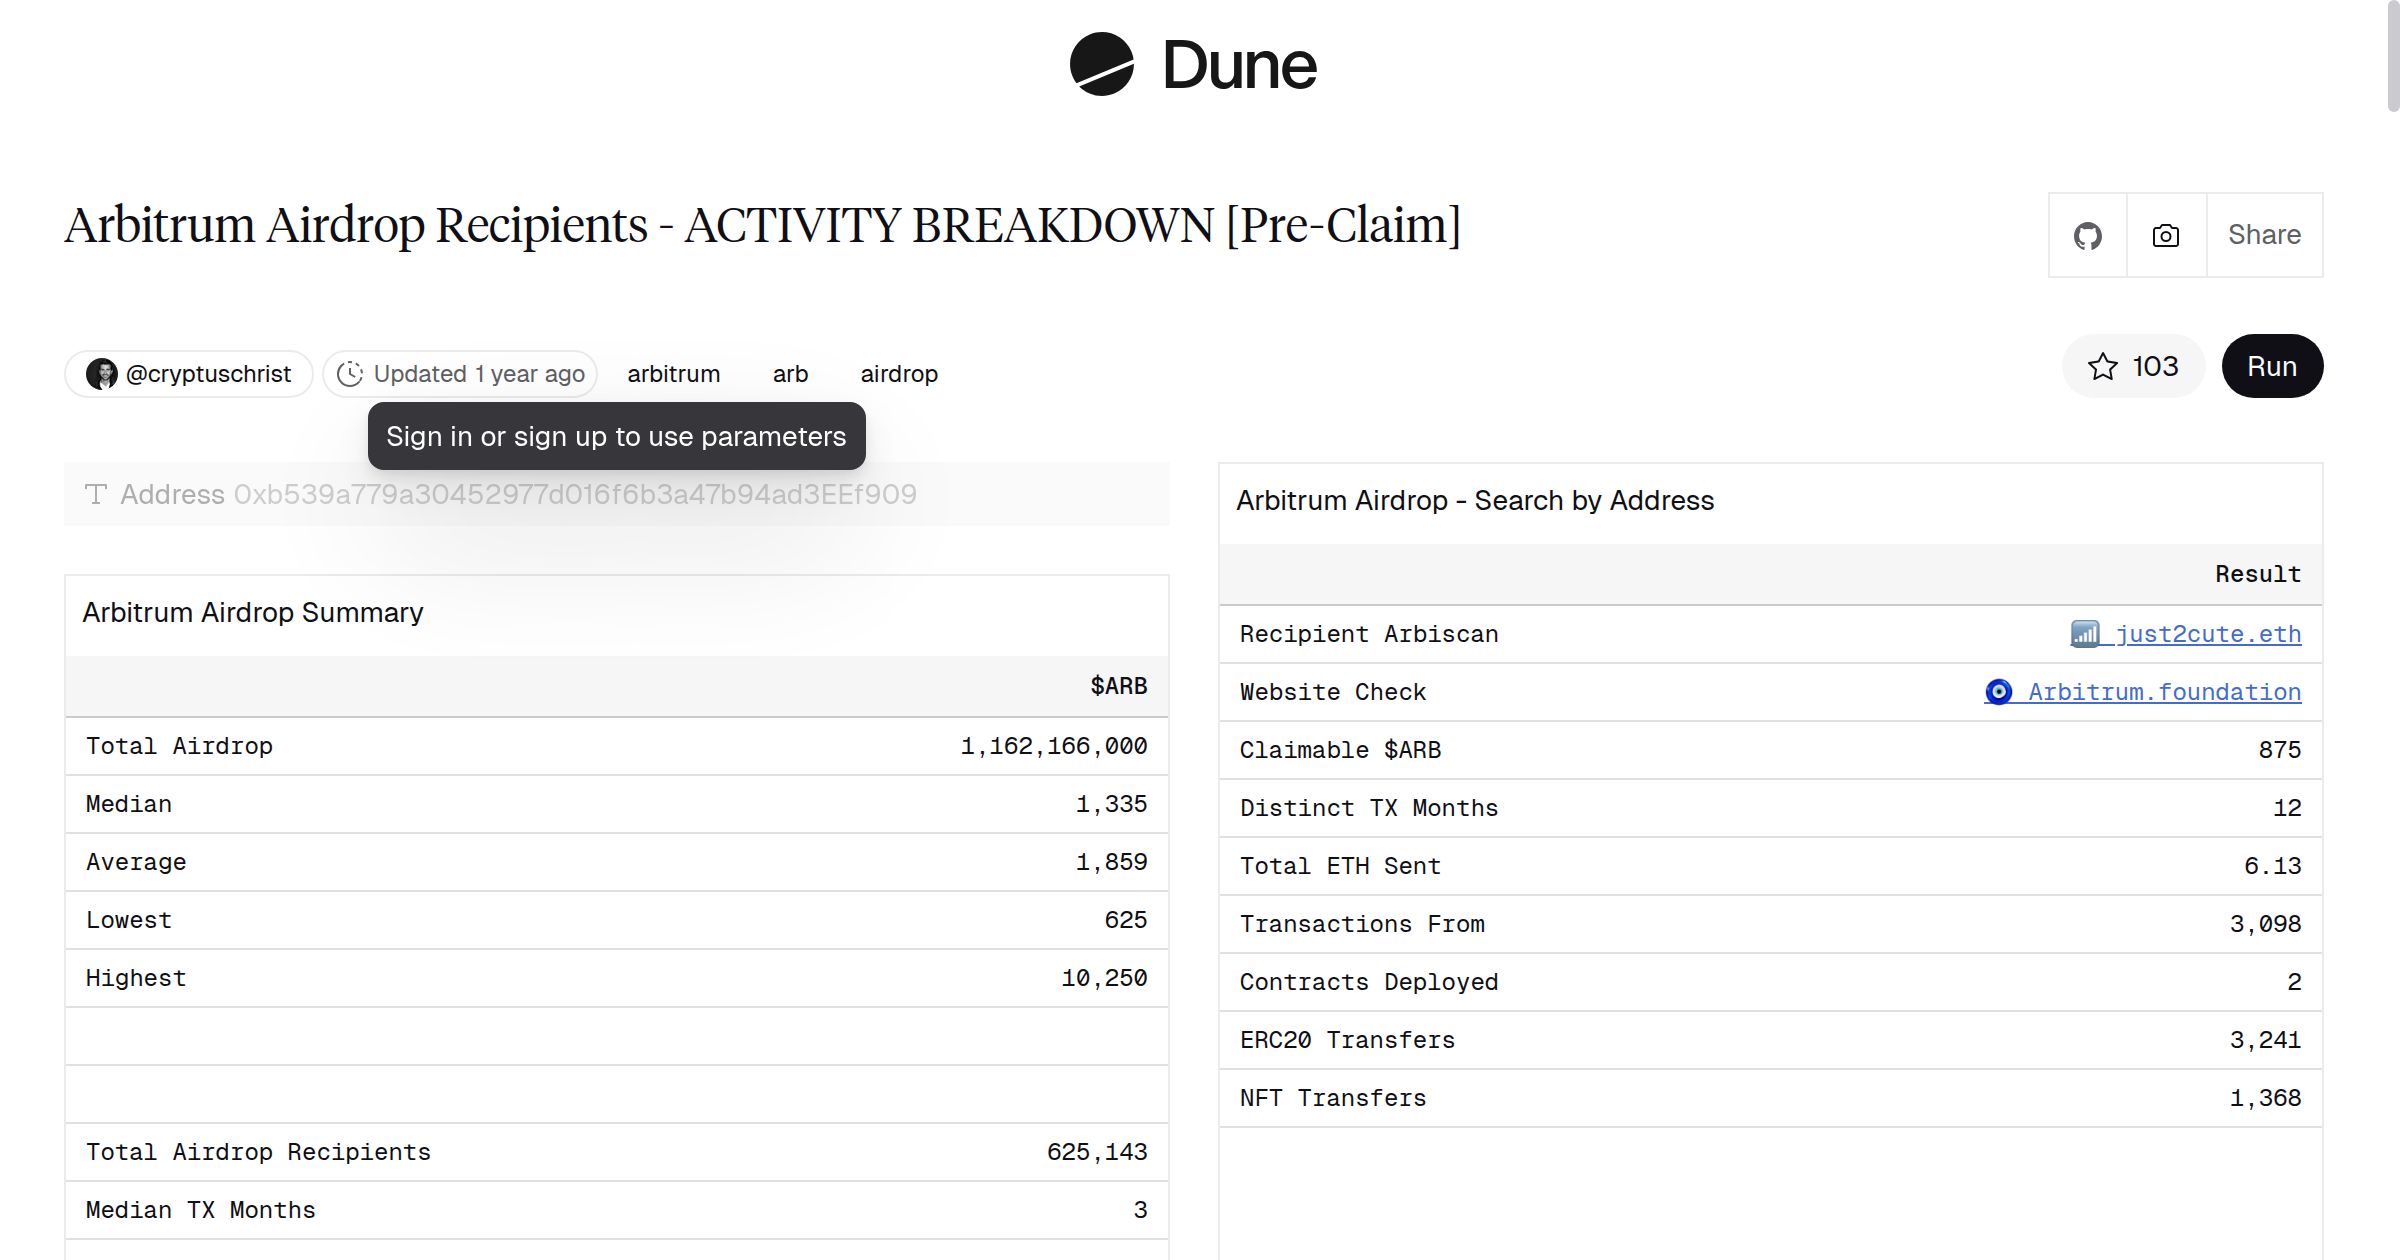Select the Result column header

pos(2256,573)
